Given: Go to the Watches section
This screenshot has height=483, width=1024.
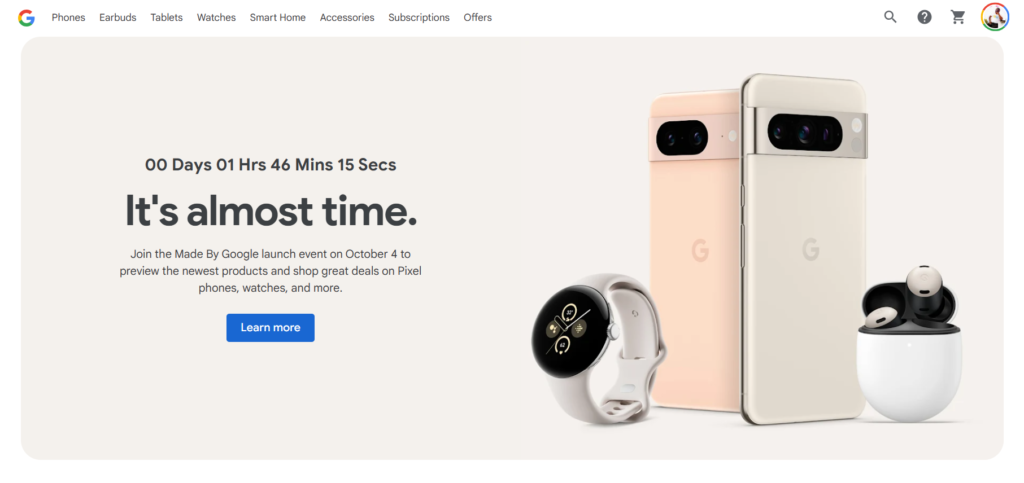Looking at the screenshot, I should pyautogui.click(x=216, y=18).
